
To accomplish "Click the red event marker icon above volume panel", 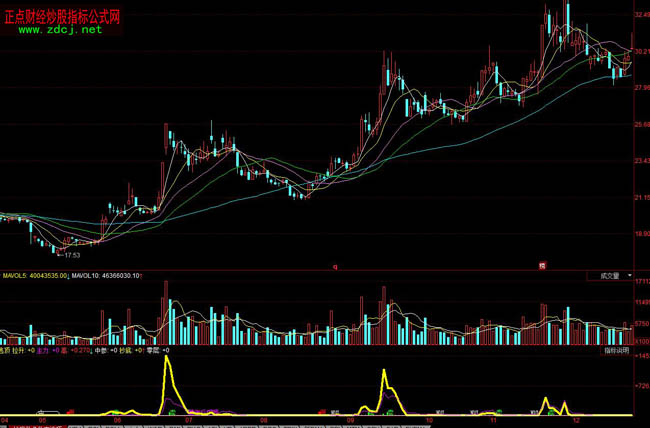I will tap(542, 265).
